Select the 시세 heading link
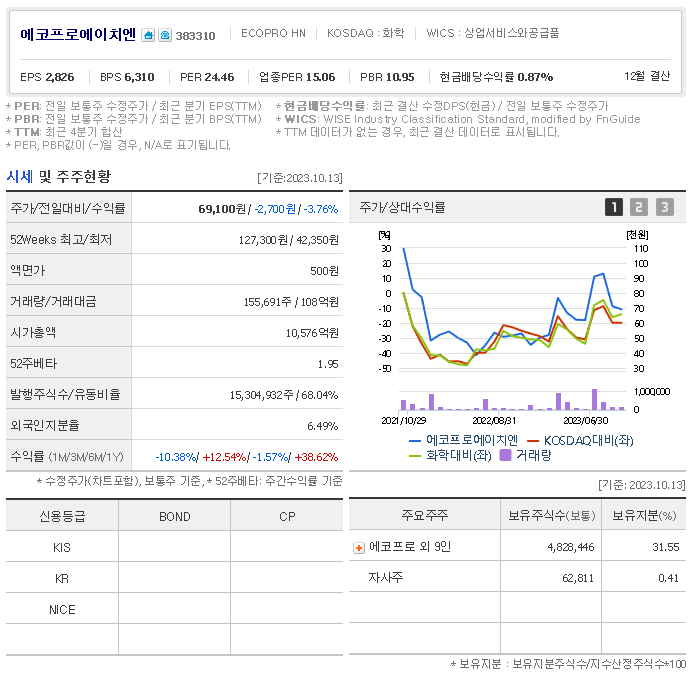The height and width of the screenshot is (680, 695). point(20,176)
